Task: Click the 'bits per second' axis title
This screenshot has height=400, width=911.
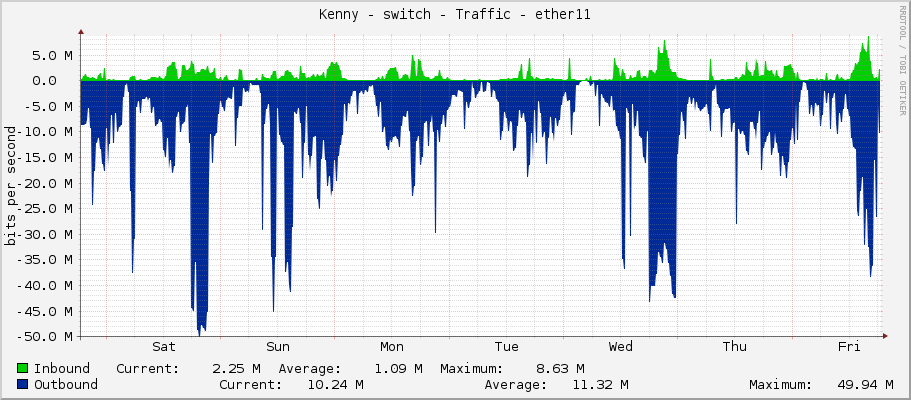Action: (x=9, y=185)
